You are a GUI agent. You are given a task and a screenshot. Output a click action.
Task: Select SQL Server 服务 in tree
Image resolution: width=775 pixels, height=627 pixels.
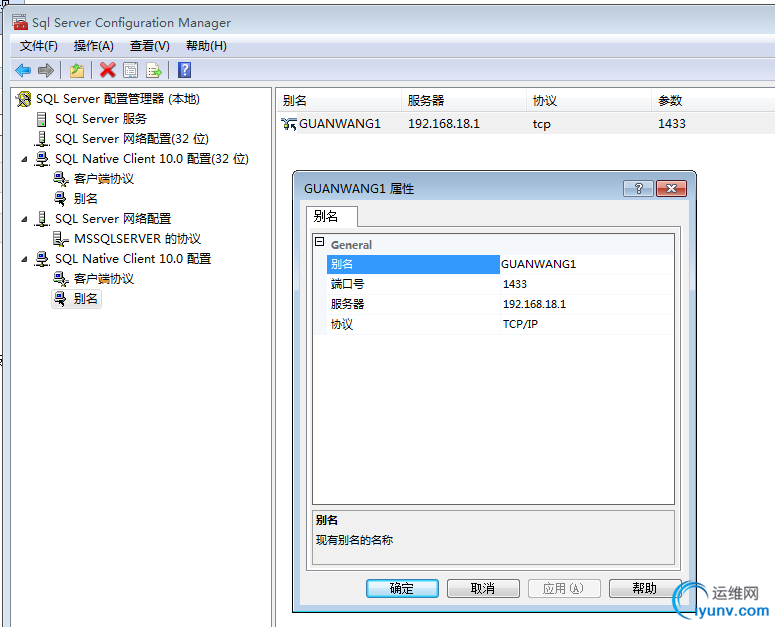click(101, 119)
